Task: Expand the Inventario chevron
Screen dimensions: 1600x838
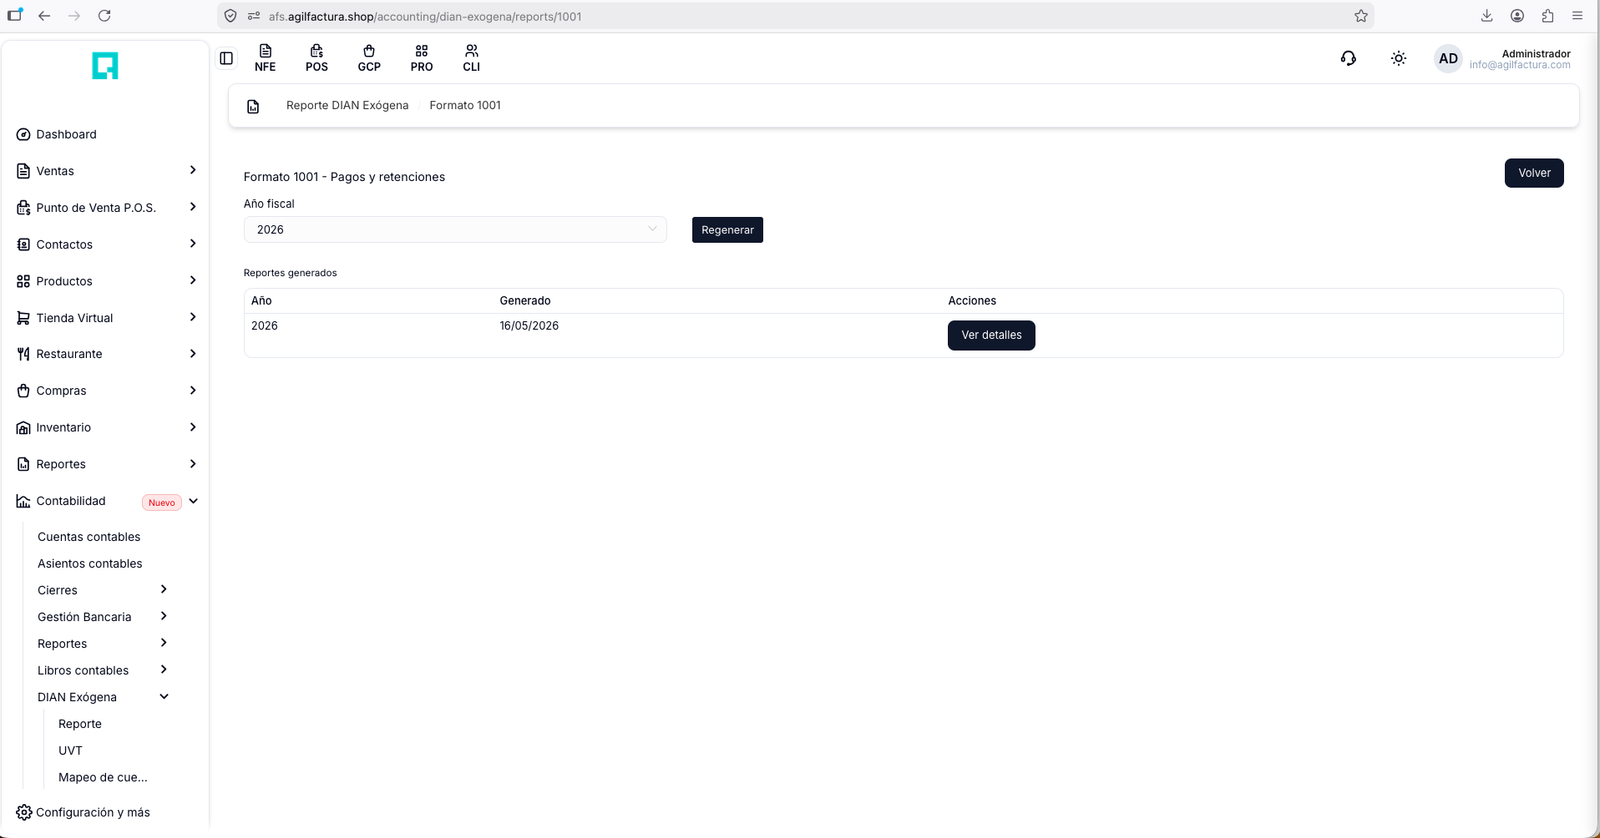Action: (x=193, y=427)
